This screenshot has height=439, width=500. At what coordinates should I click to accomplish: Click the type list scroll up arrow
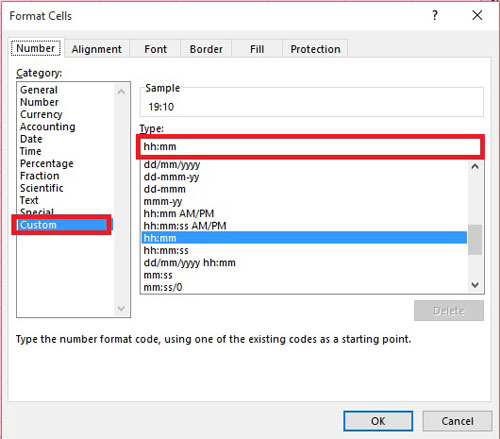click(x=475, y=166)
